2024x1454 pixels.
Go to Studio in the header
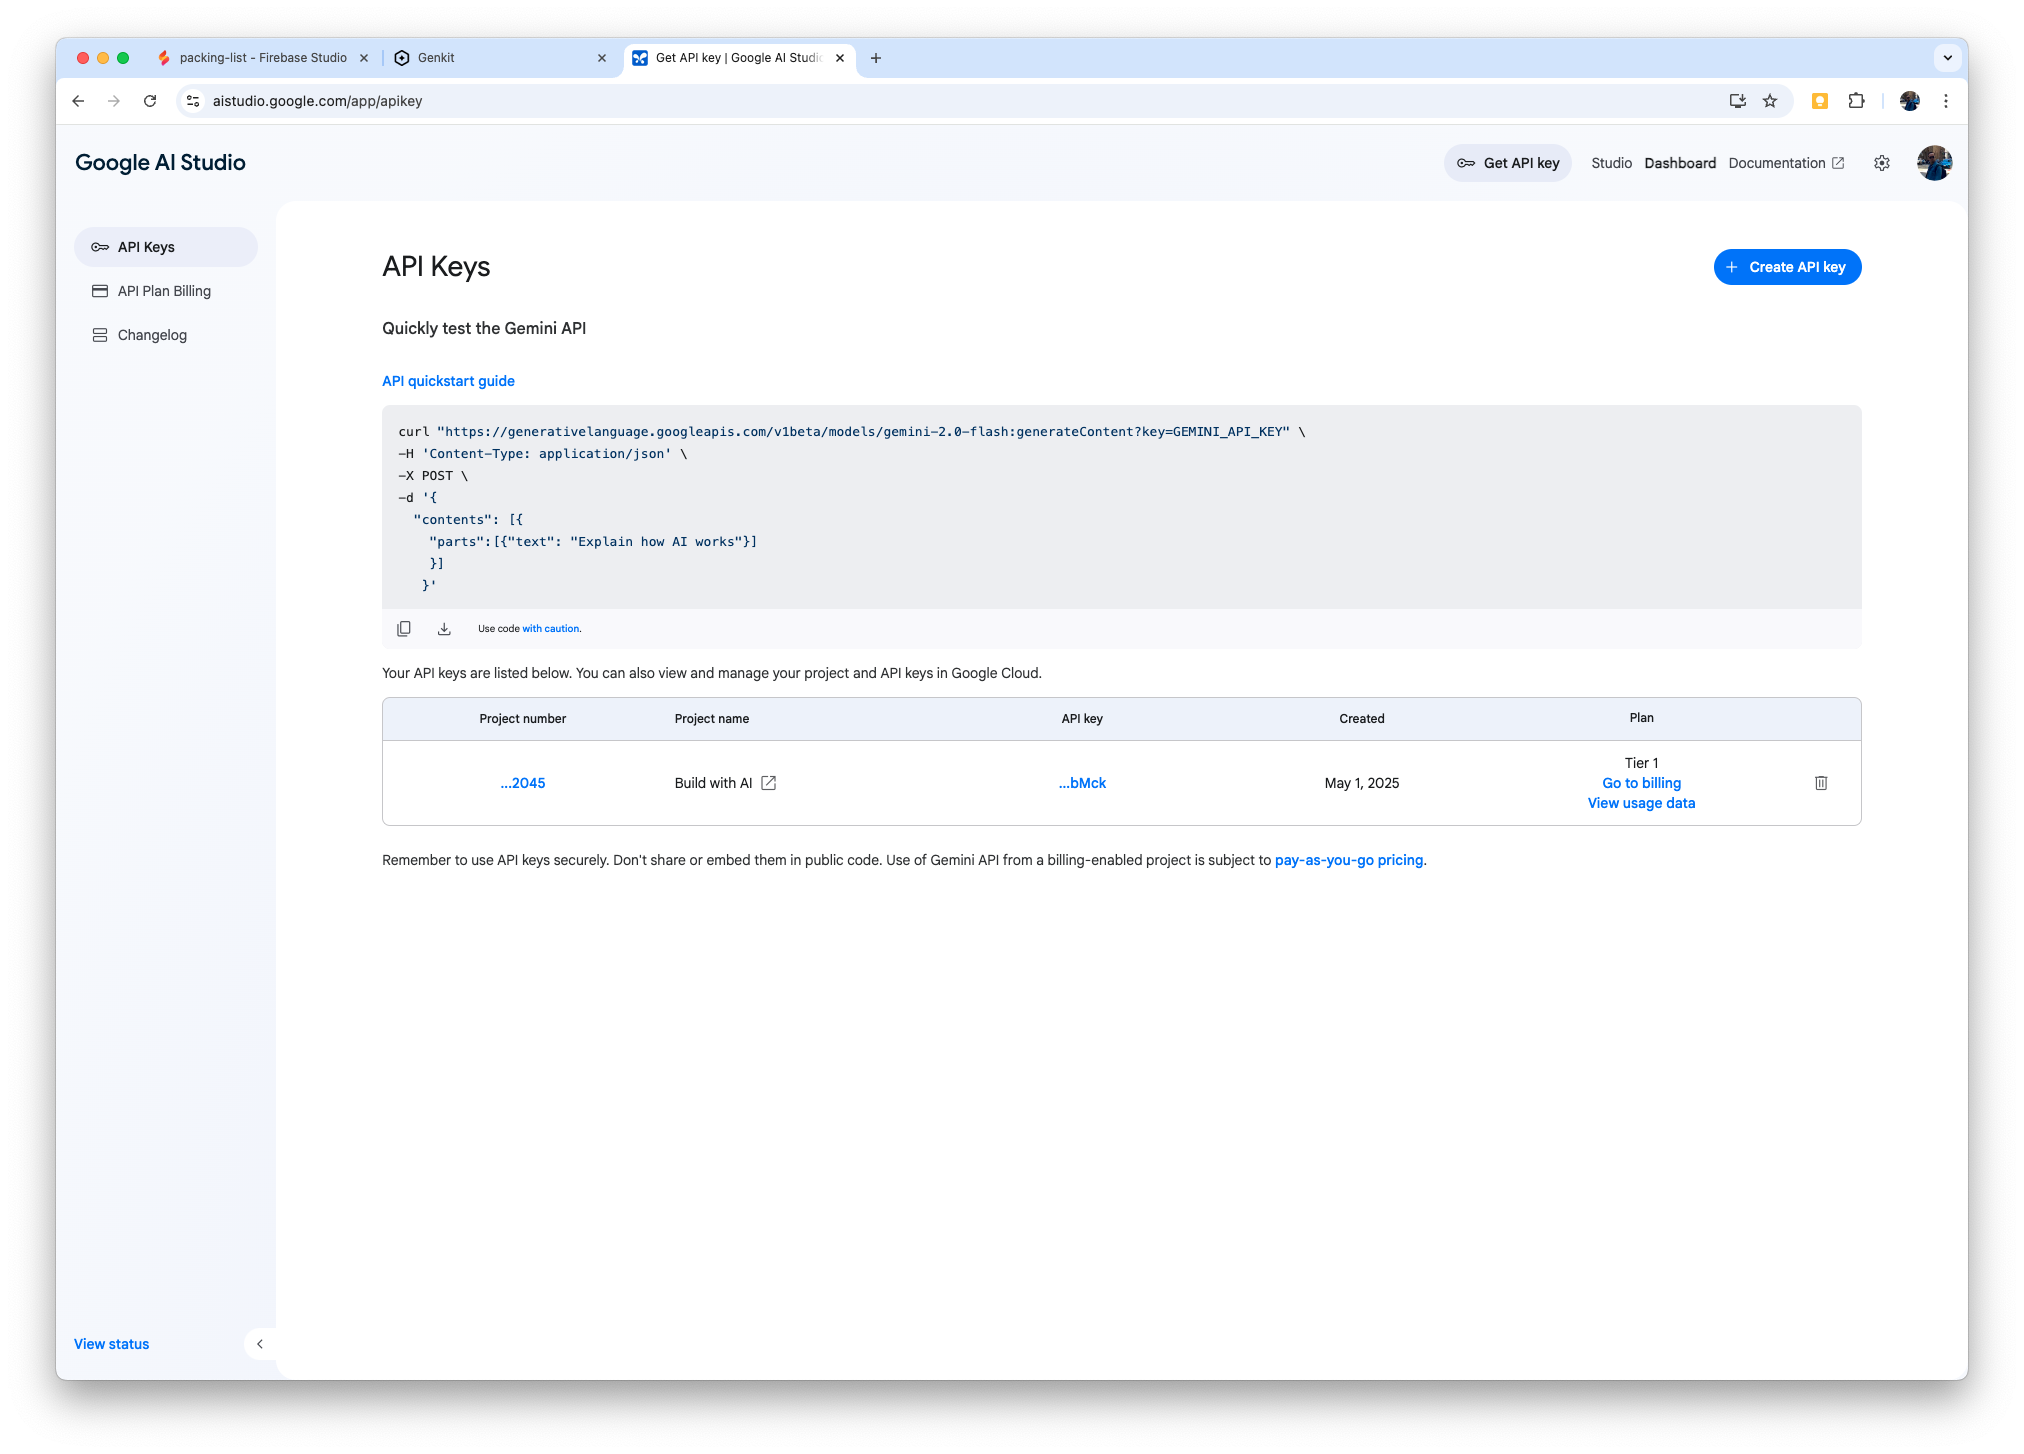pos(1611,163)
